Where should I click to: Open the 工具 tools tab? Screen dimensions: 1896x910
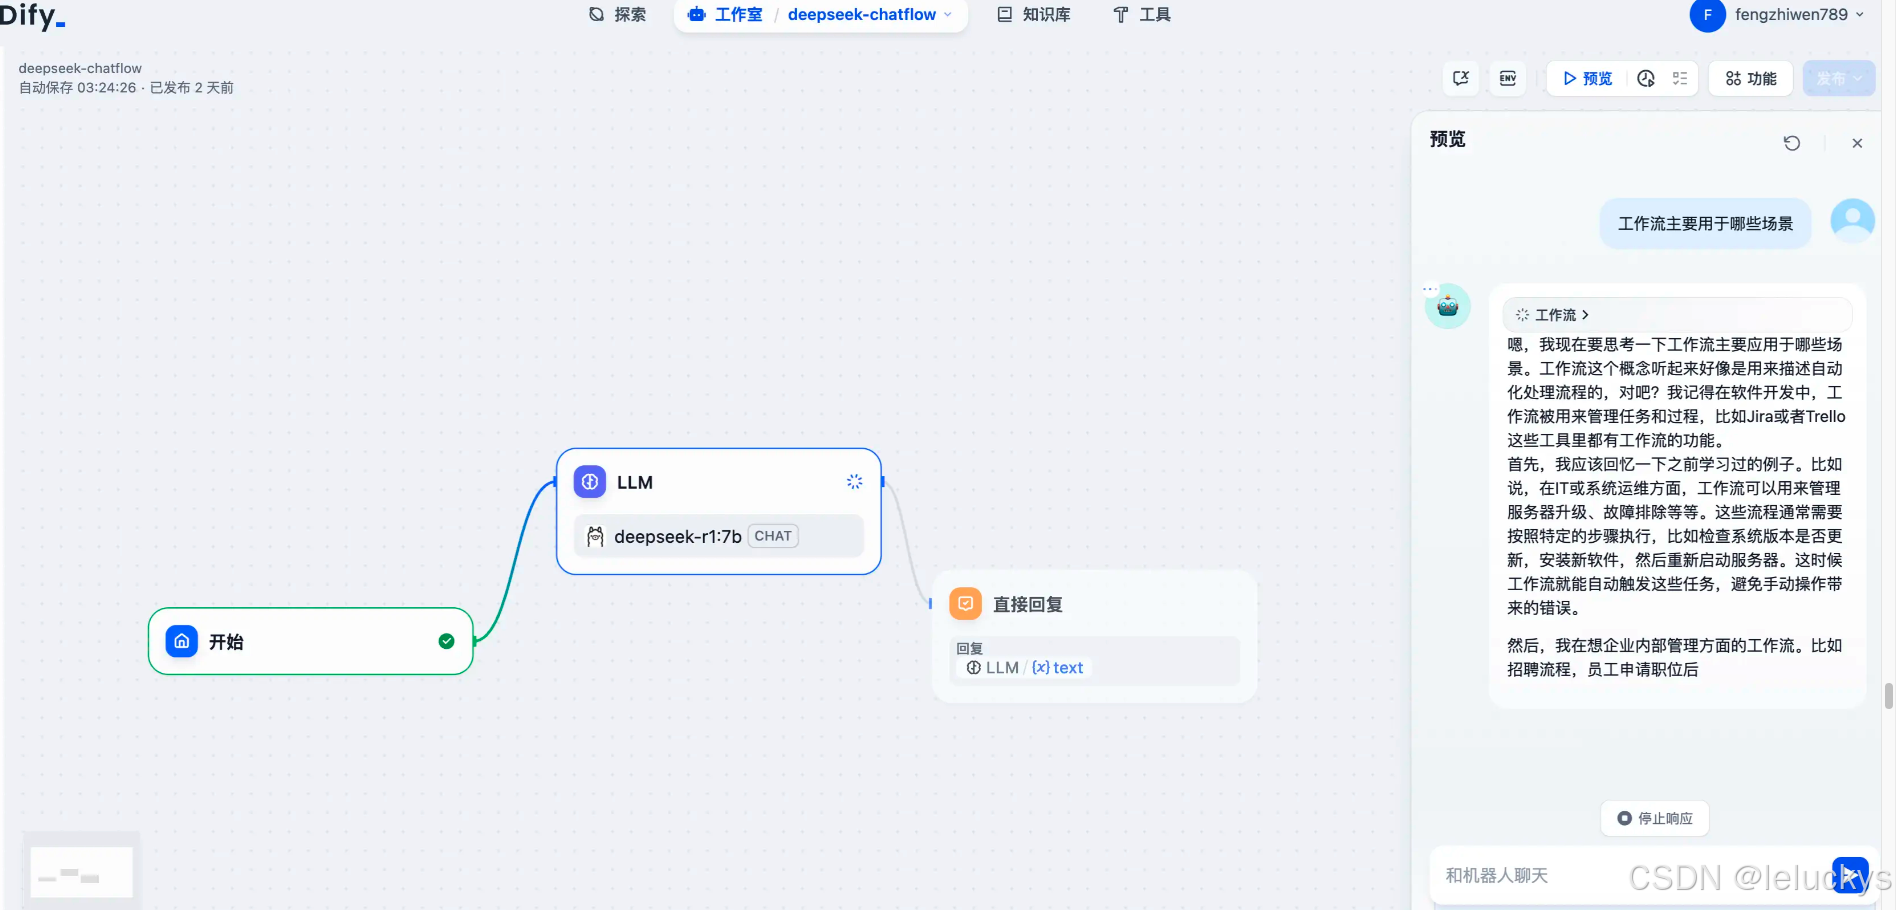1141,15
